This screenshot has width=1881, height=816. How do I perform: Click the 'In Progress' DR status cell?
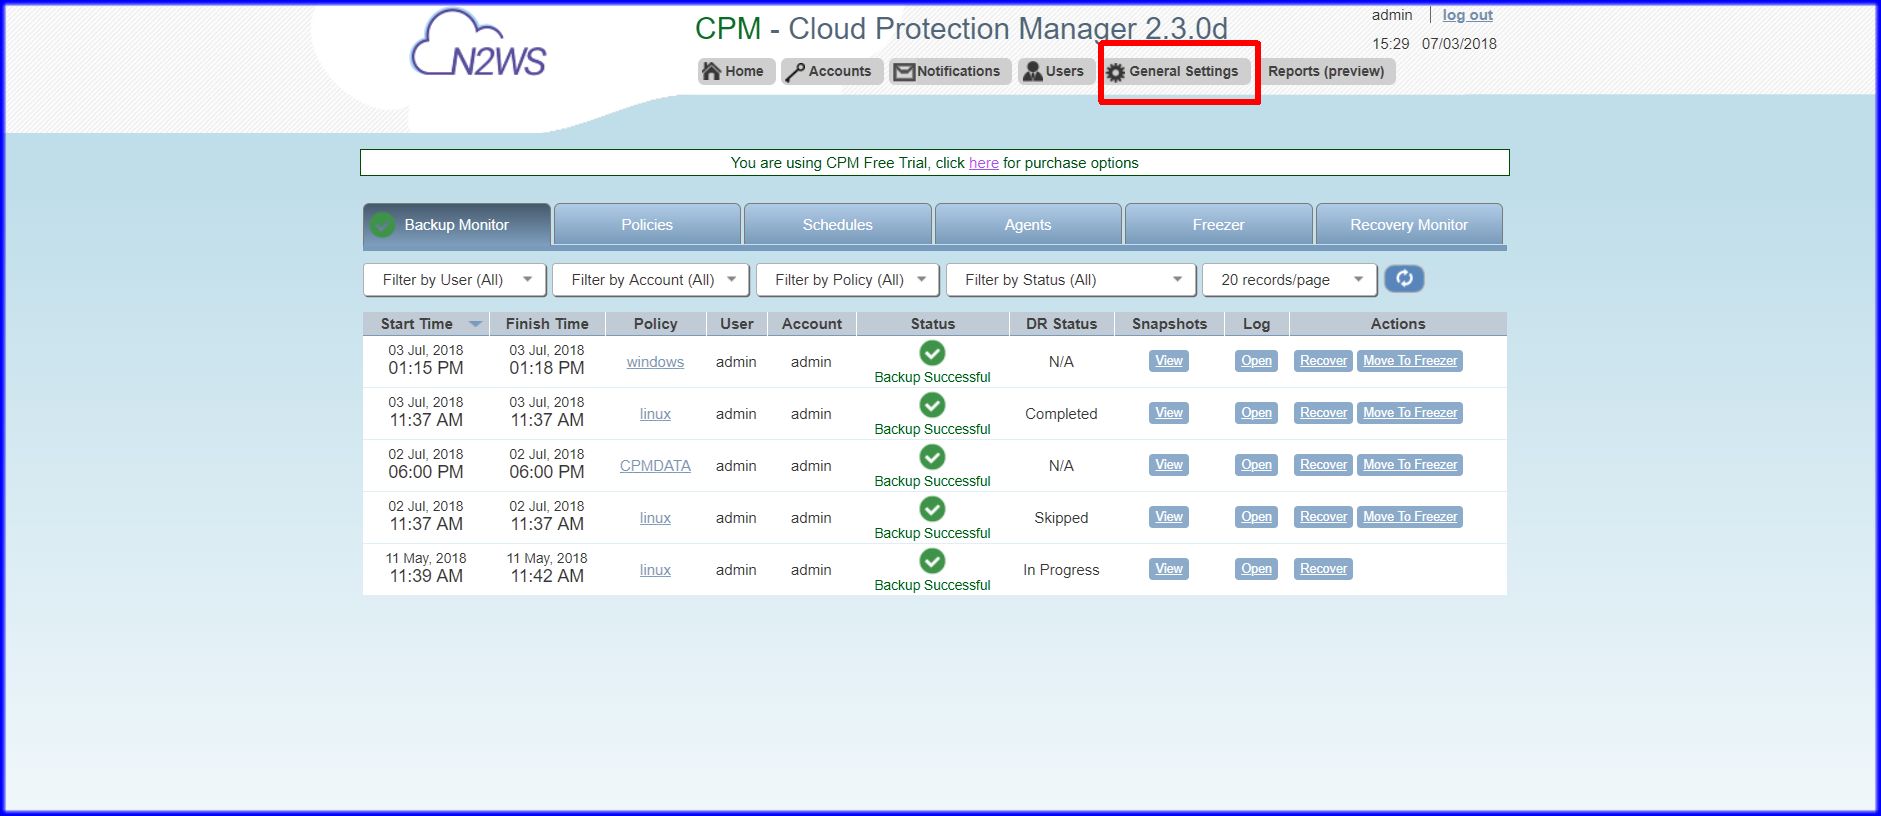point(1061,570)
